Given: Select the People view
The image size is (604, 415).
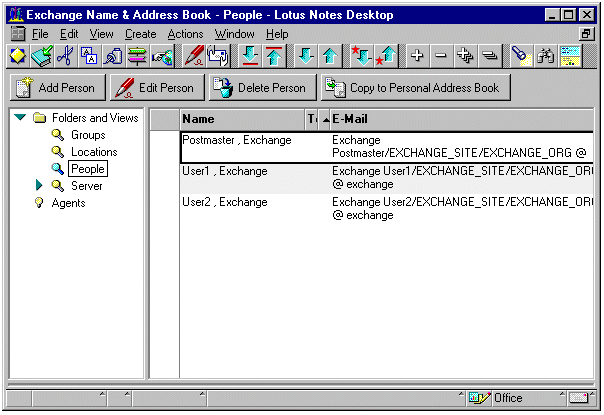Looking at the screenshot, I should [x=88, y=169].
